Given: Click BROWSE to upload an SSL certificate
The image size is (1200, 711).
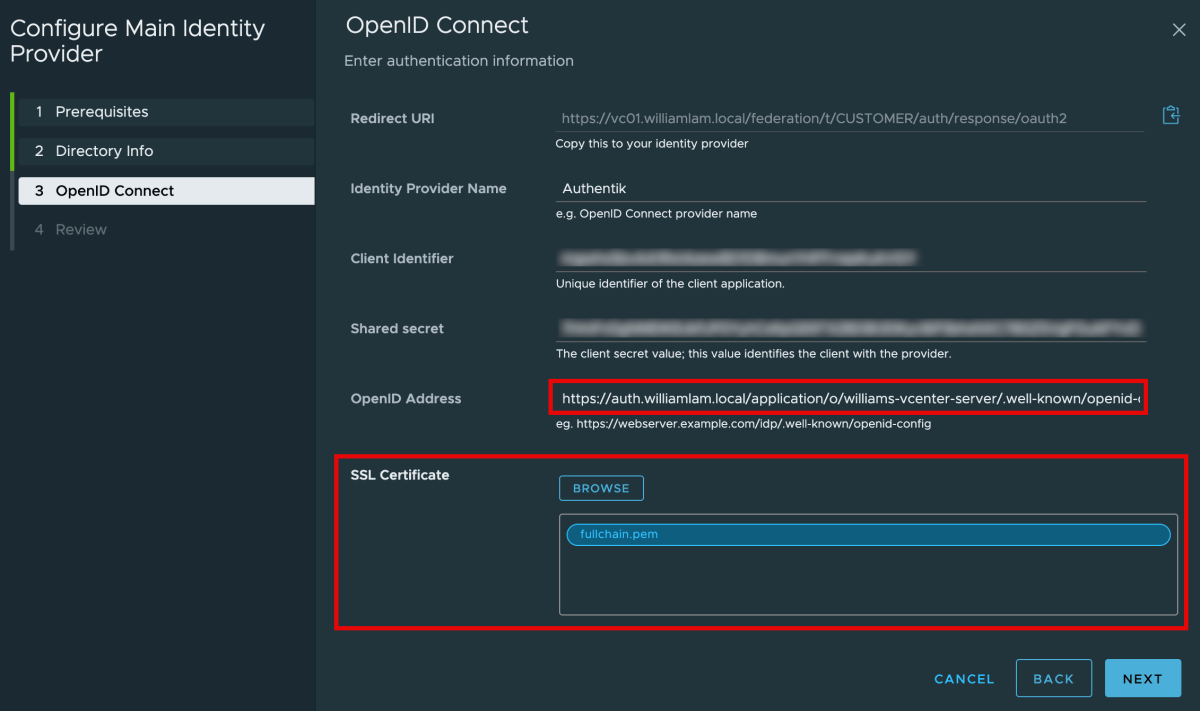Looking at the screenshot, I should [x=601, y=488].
